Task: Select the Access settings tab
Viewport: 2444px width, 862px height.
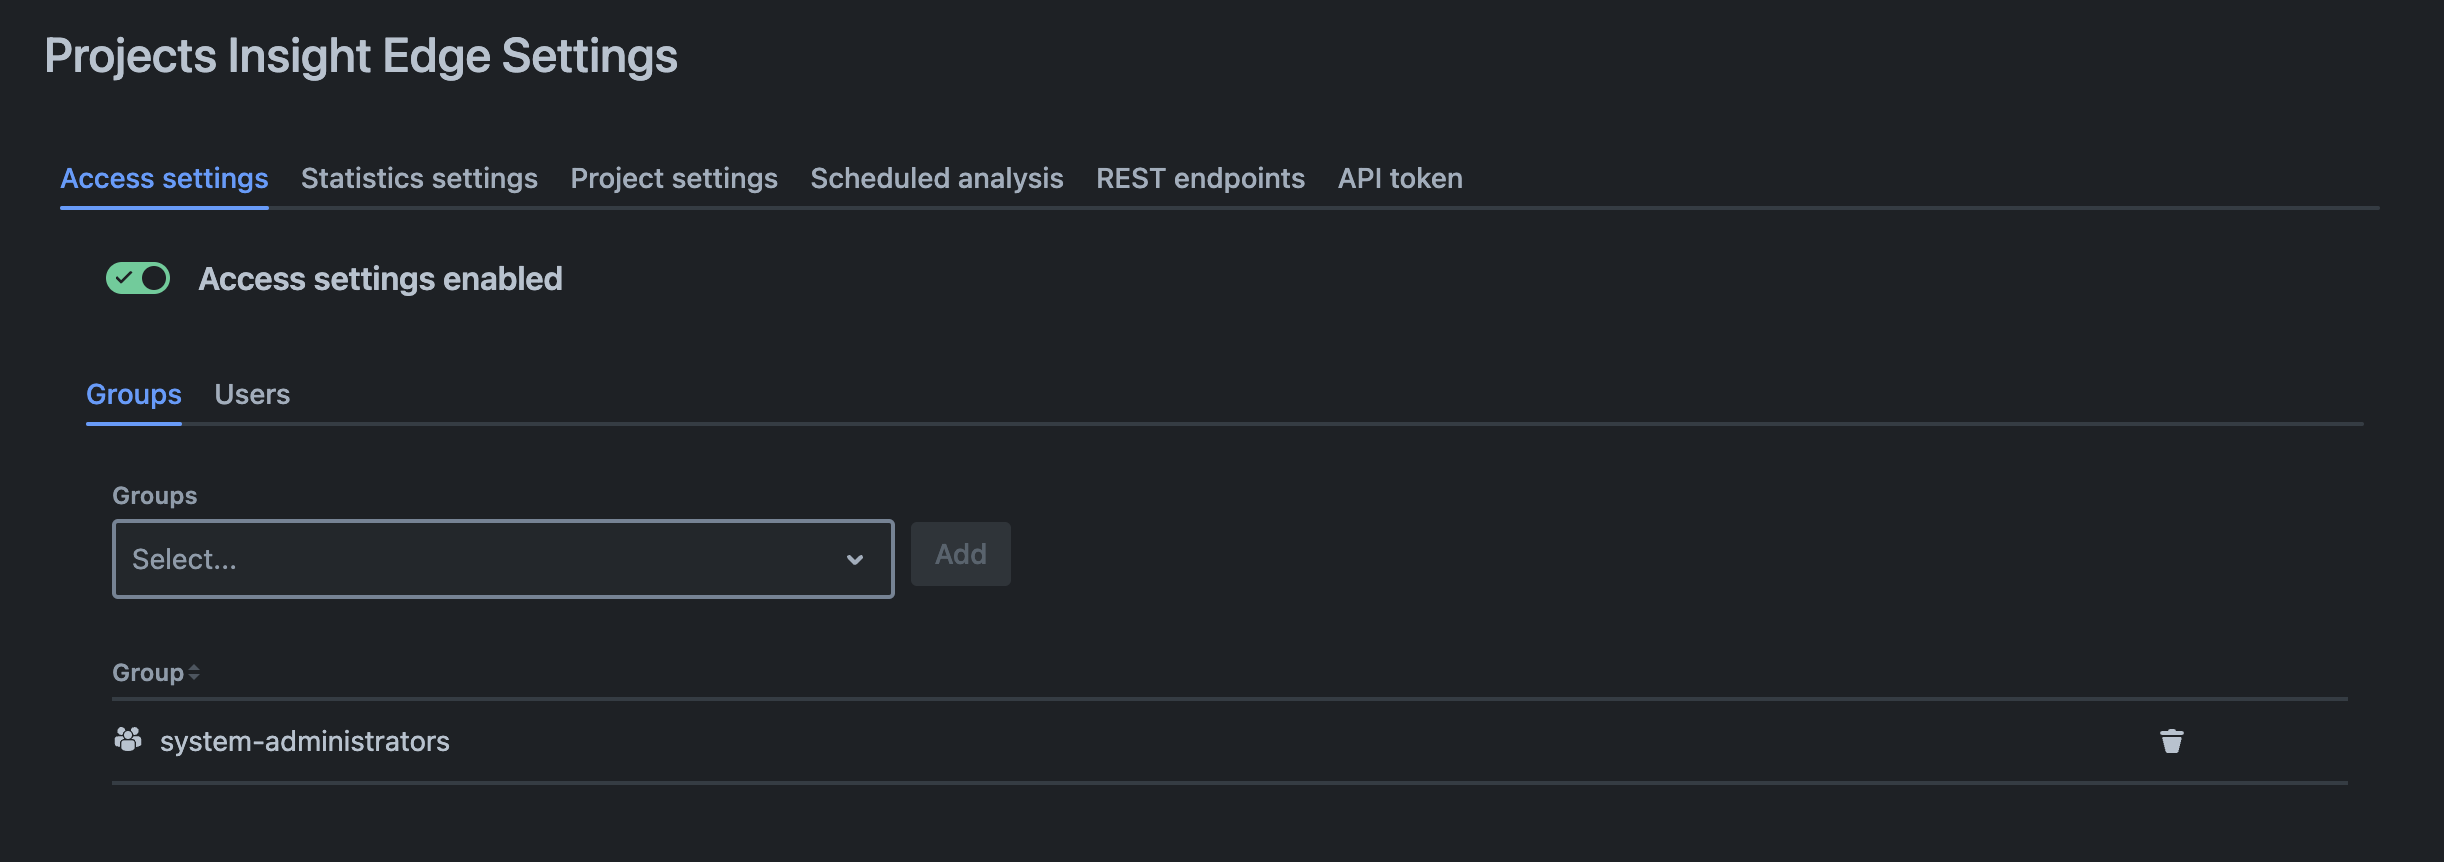Action: pos(164,178)
